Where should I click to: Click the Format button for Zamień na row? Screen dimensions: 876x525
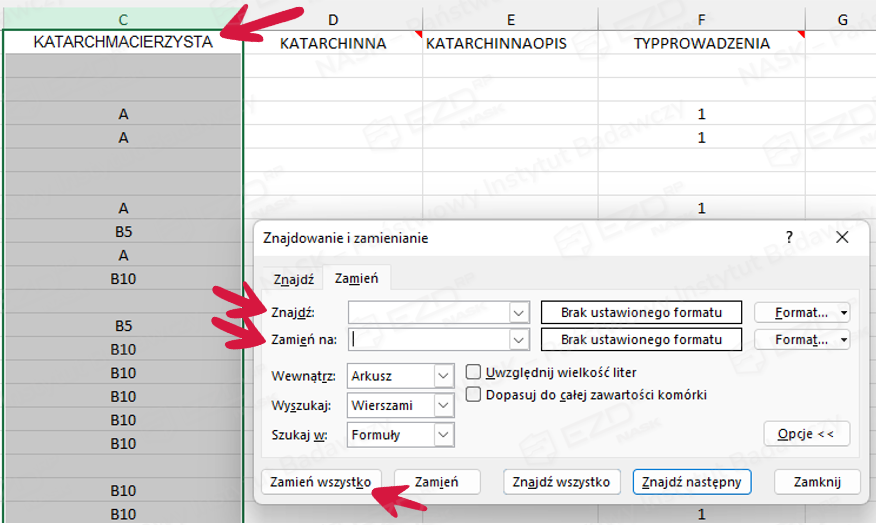pyautogui.click(x=801, y=340)
